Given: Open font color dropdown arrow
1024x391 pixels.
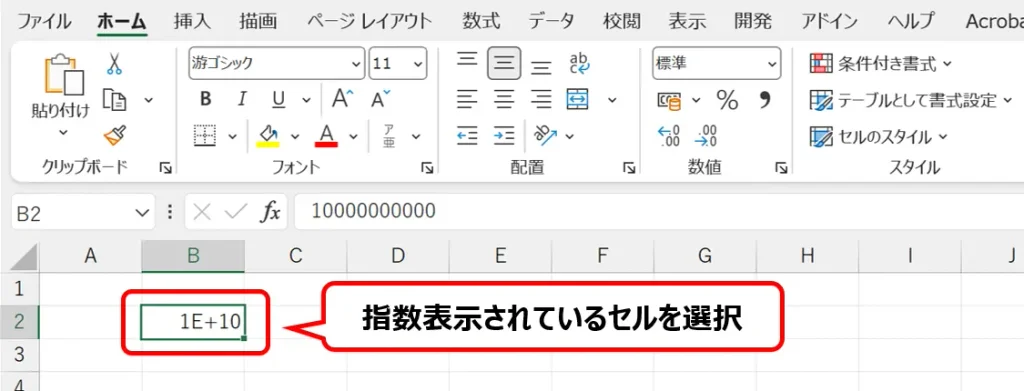Looking at the screenshot, I should (x=353, y=136).
